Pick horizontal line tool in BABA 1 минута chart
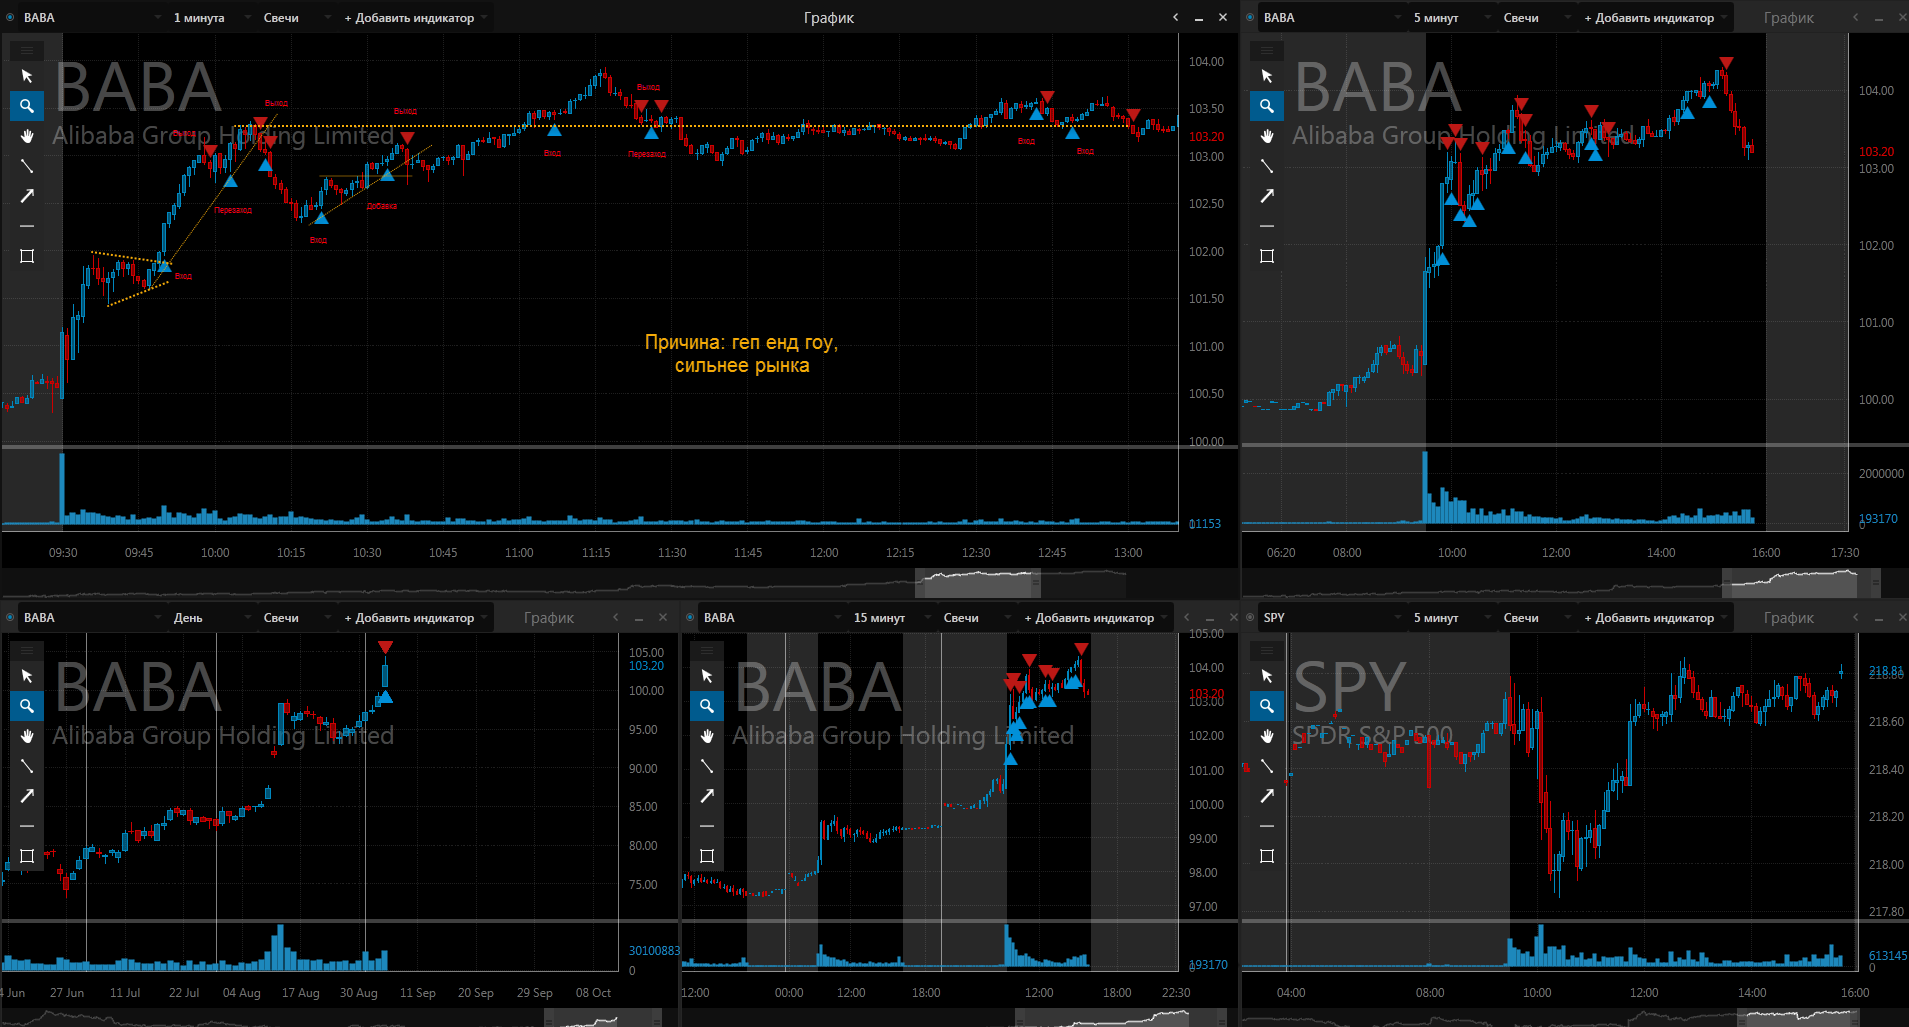 [x=27, y=226]
